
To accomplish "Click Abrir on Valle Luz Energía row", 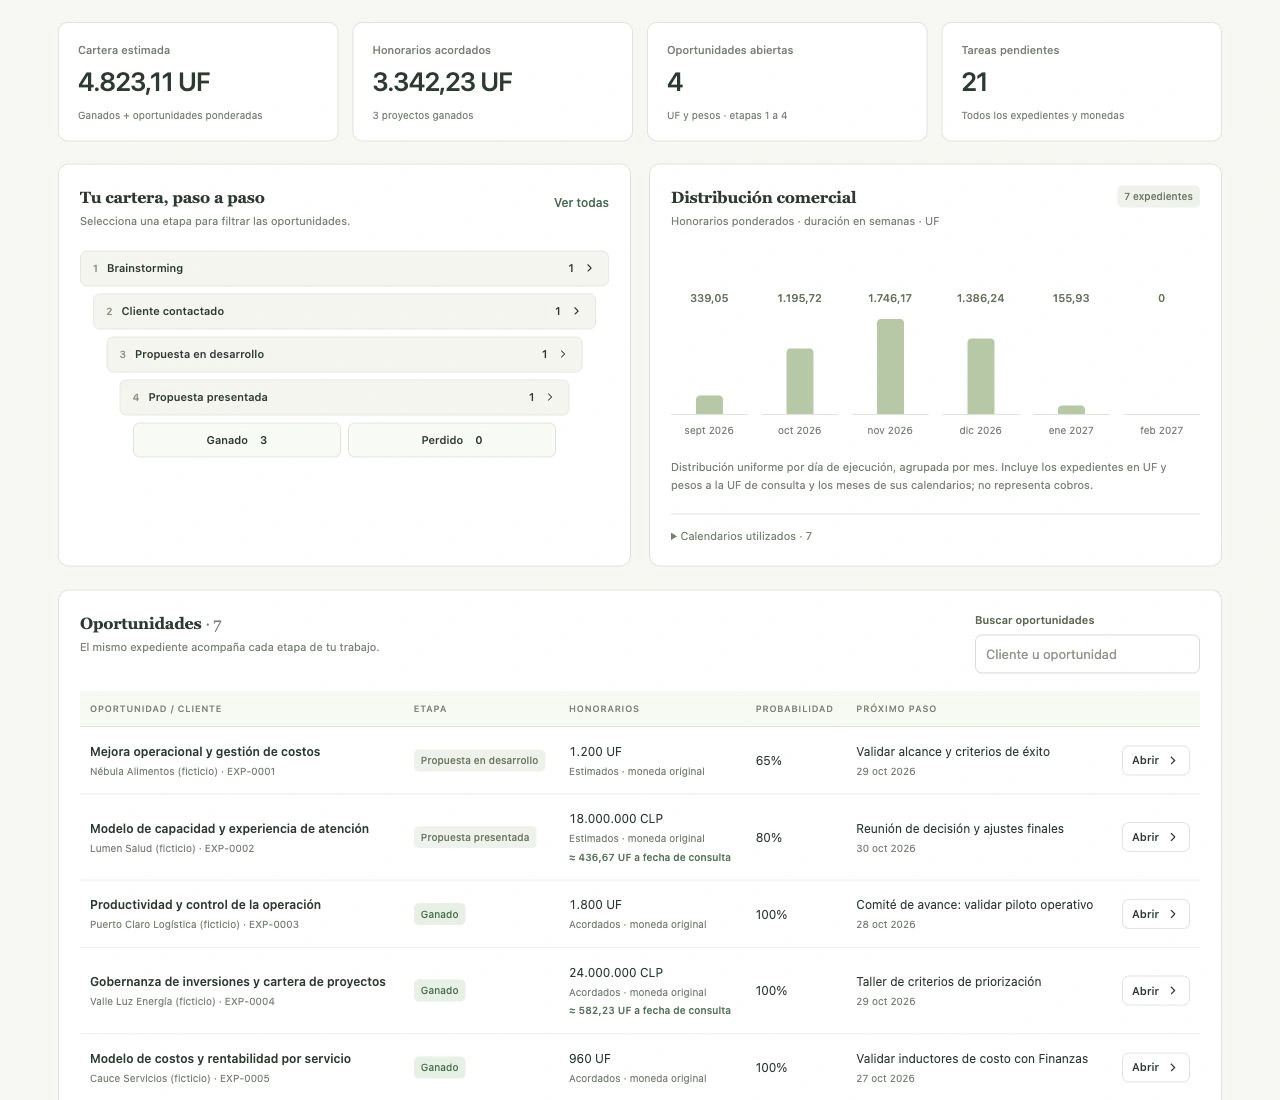I will 1155,991.
